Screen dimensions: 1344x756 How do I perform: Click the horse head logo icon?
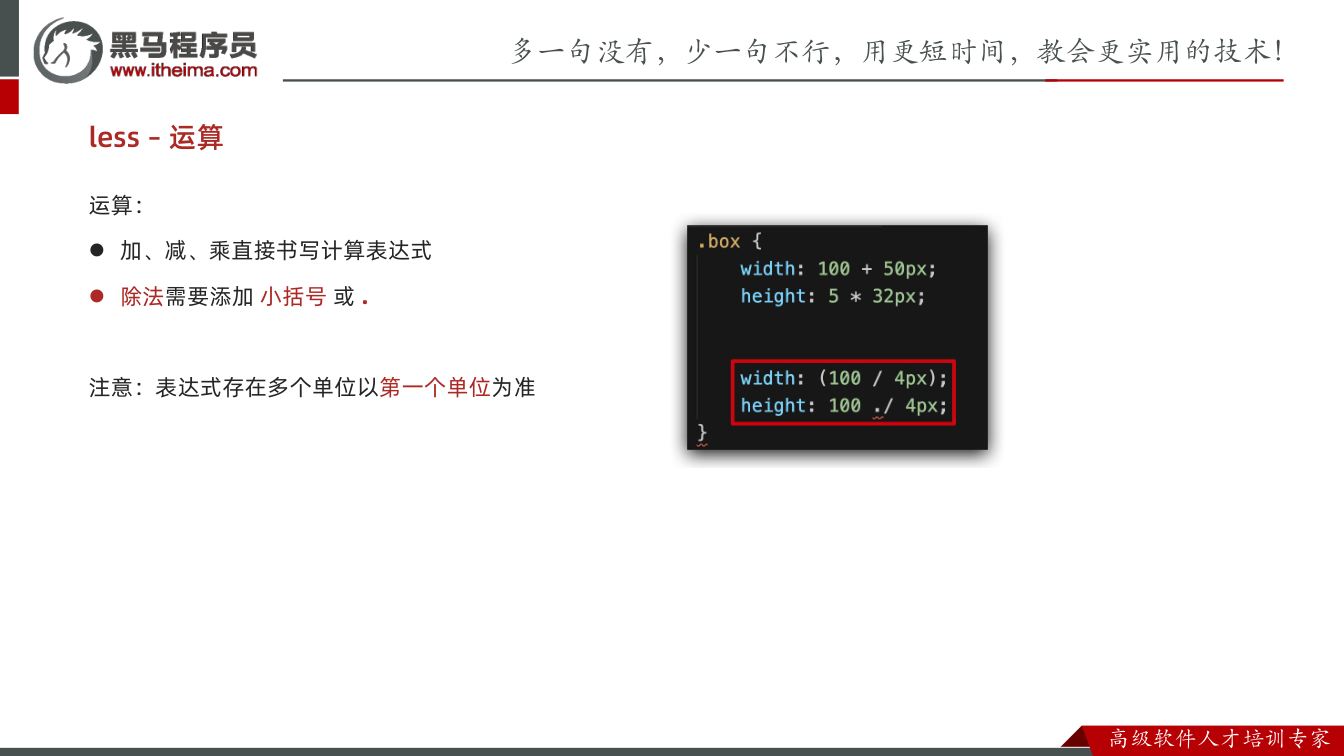[x=67, y=50]
